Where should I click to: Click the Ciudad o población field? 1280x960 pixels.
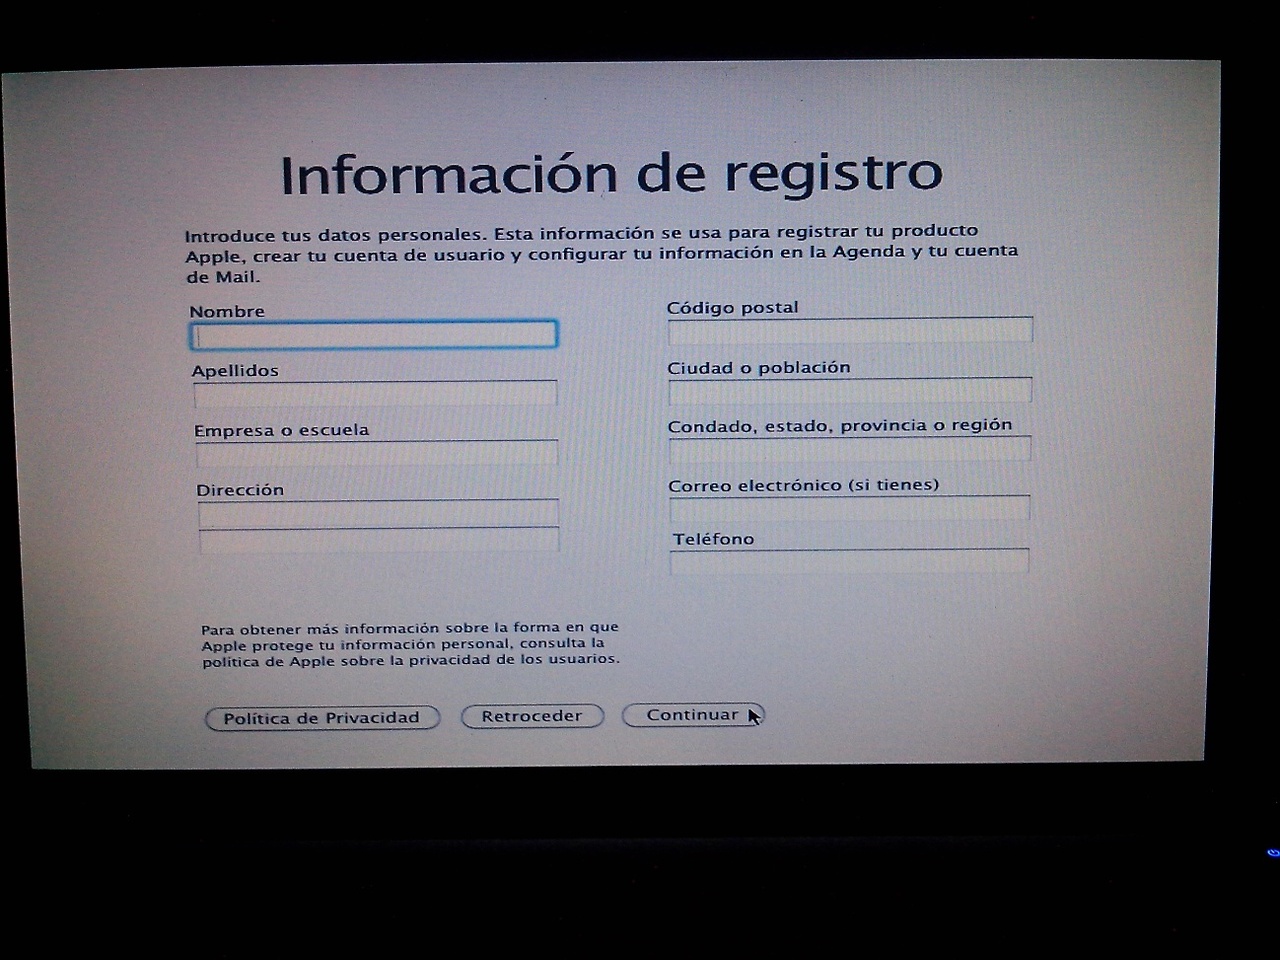point(849,389)
